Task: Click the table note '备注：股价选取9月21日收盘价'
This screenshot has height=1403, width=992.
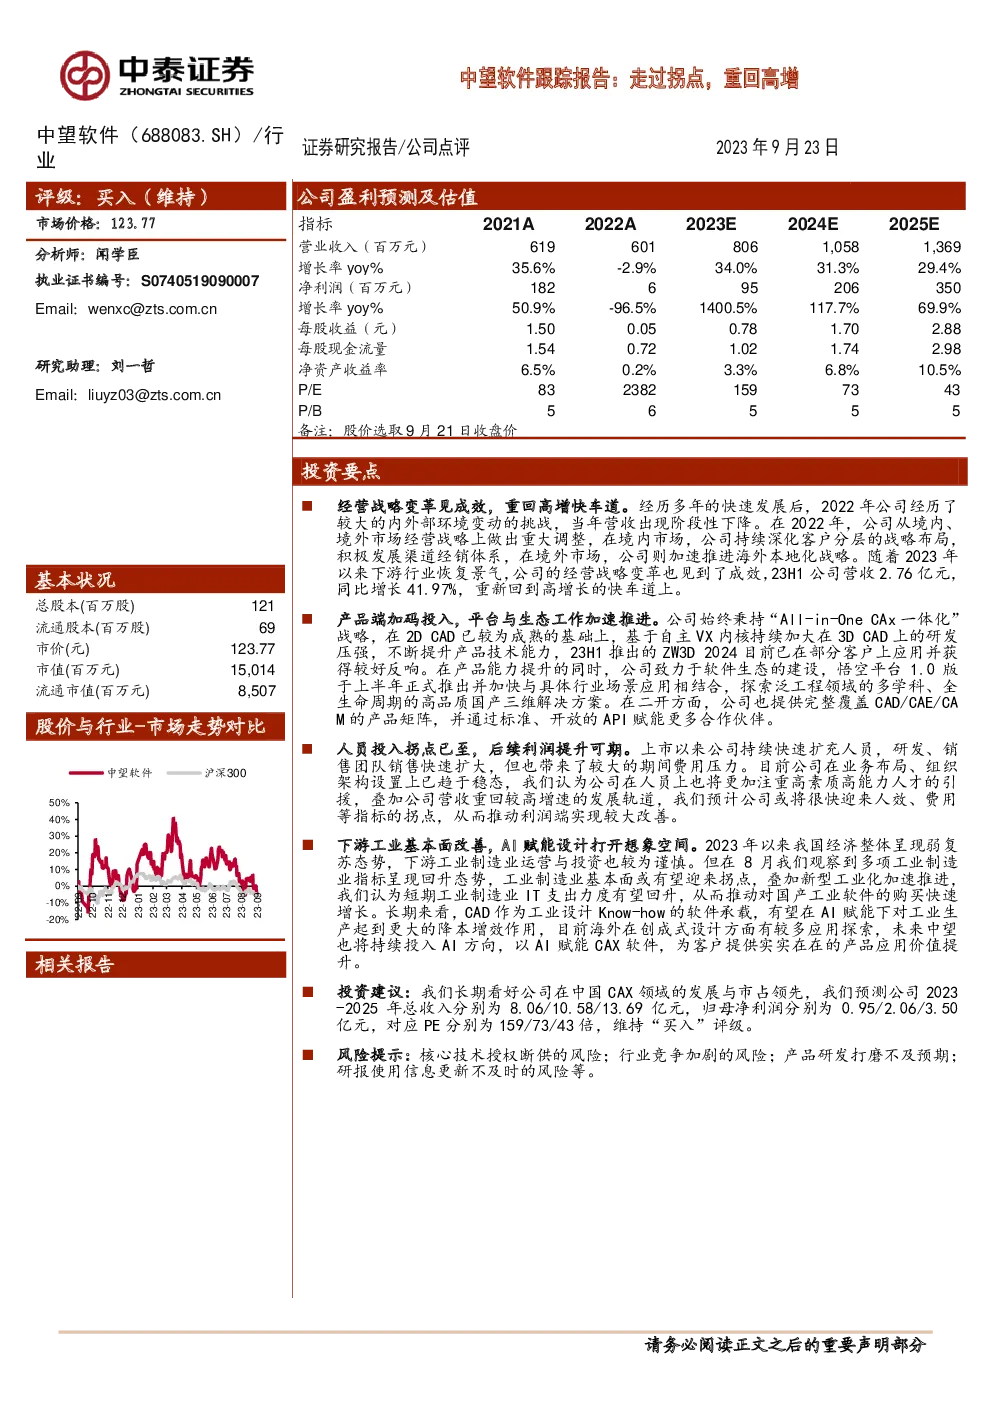Action: pyautogui.click(x=408, y=430)
